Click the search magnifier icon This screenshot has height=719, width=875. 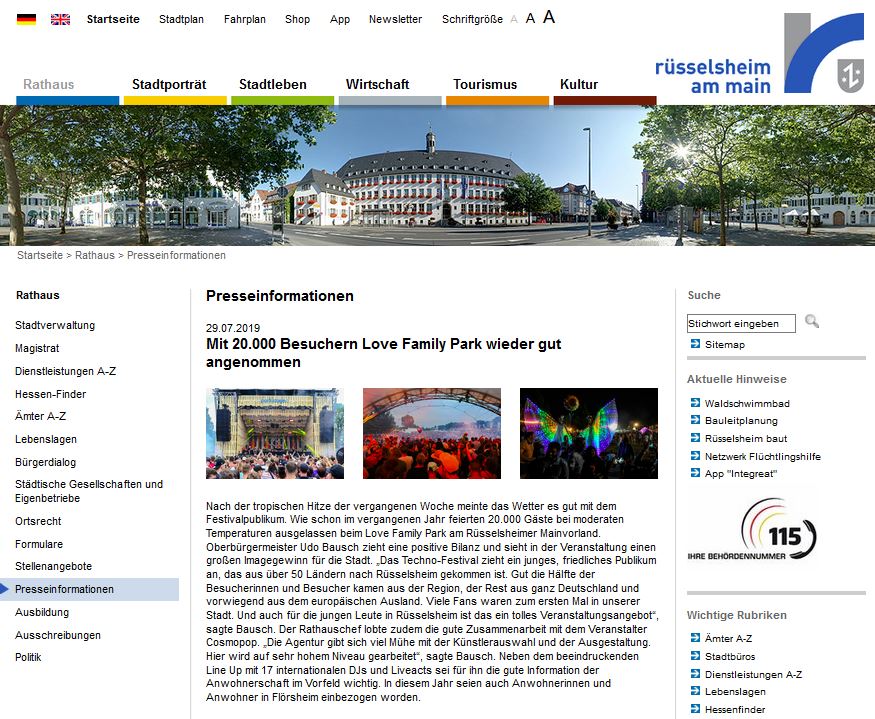tap(812, 322)
